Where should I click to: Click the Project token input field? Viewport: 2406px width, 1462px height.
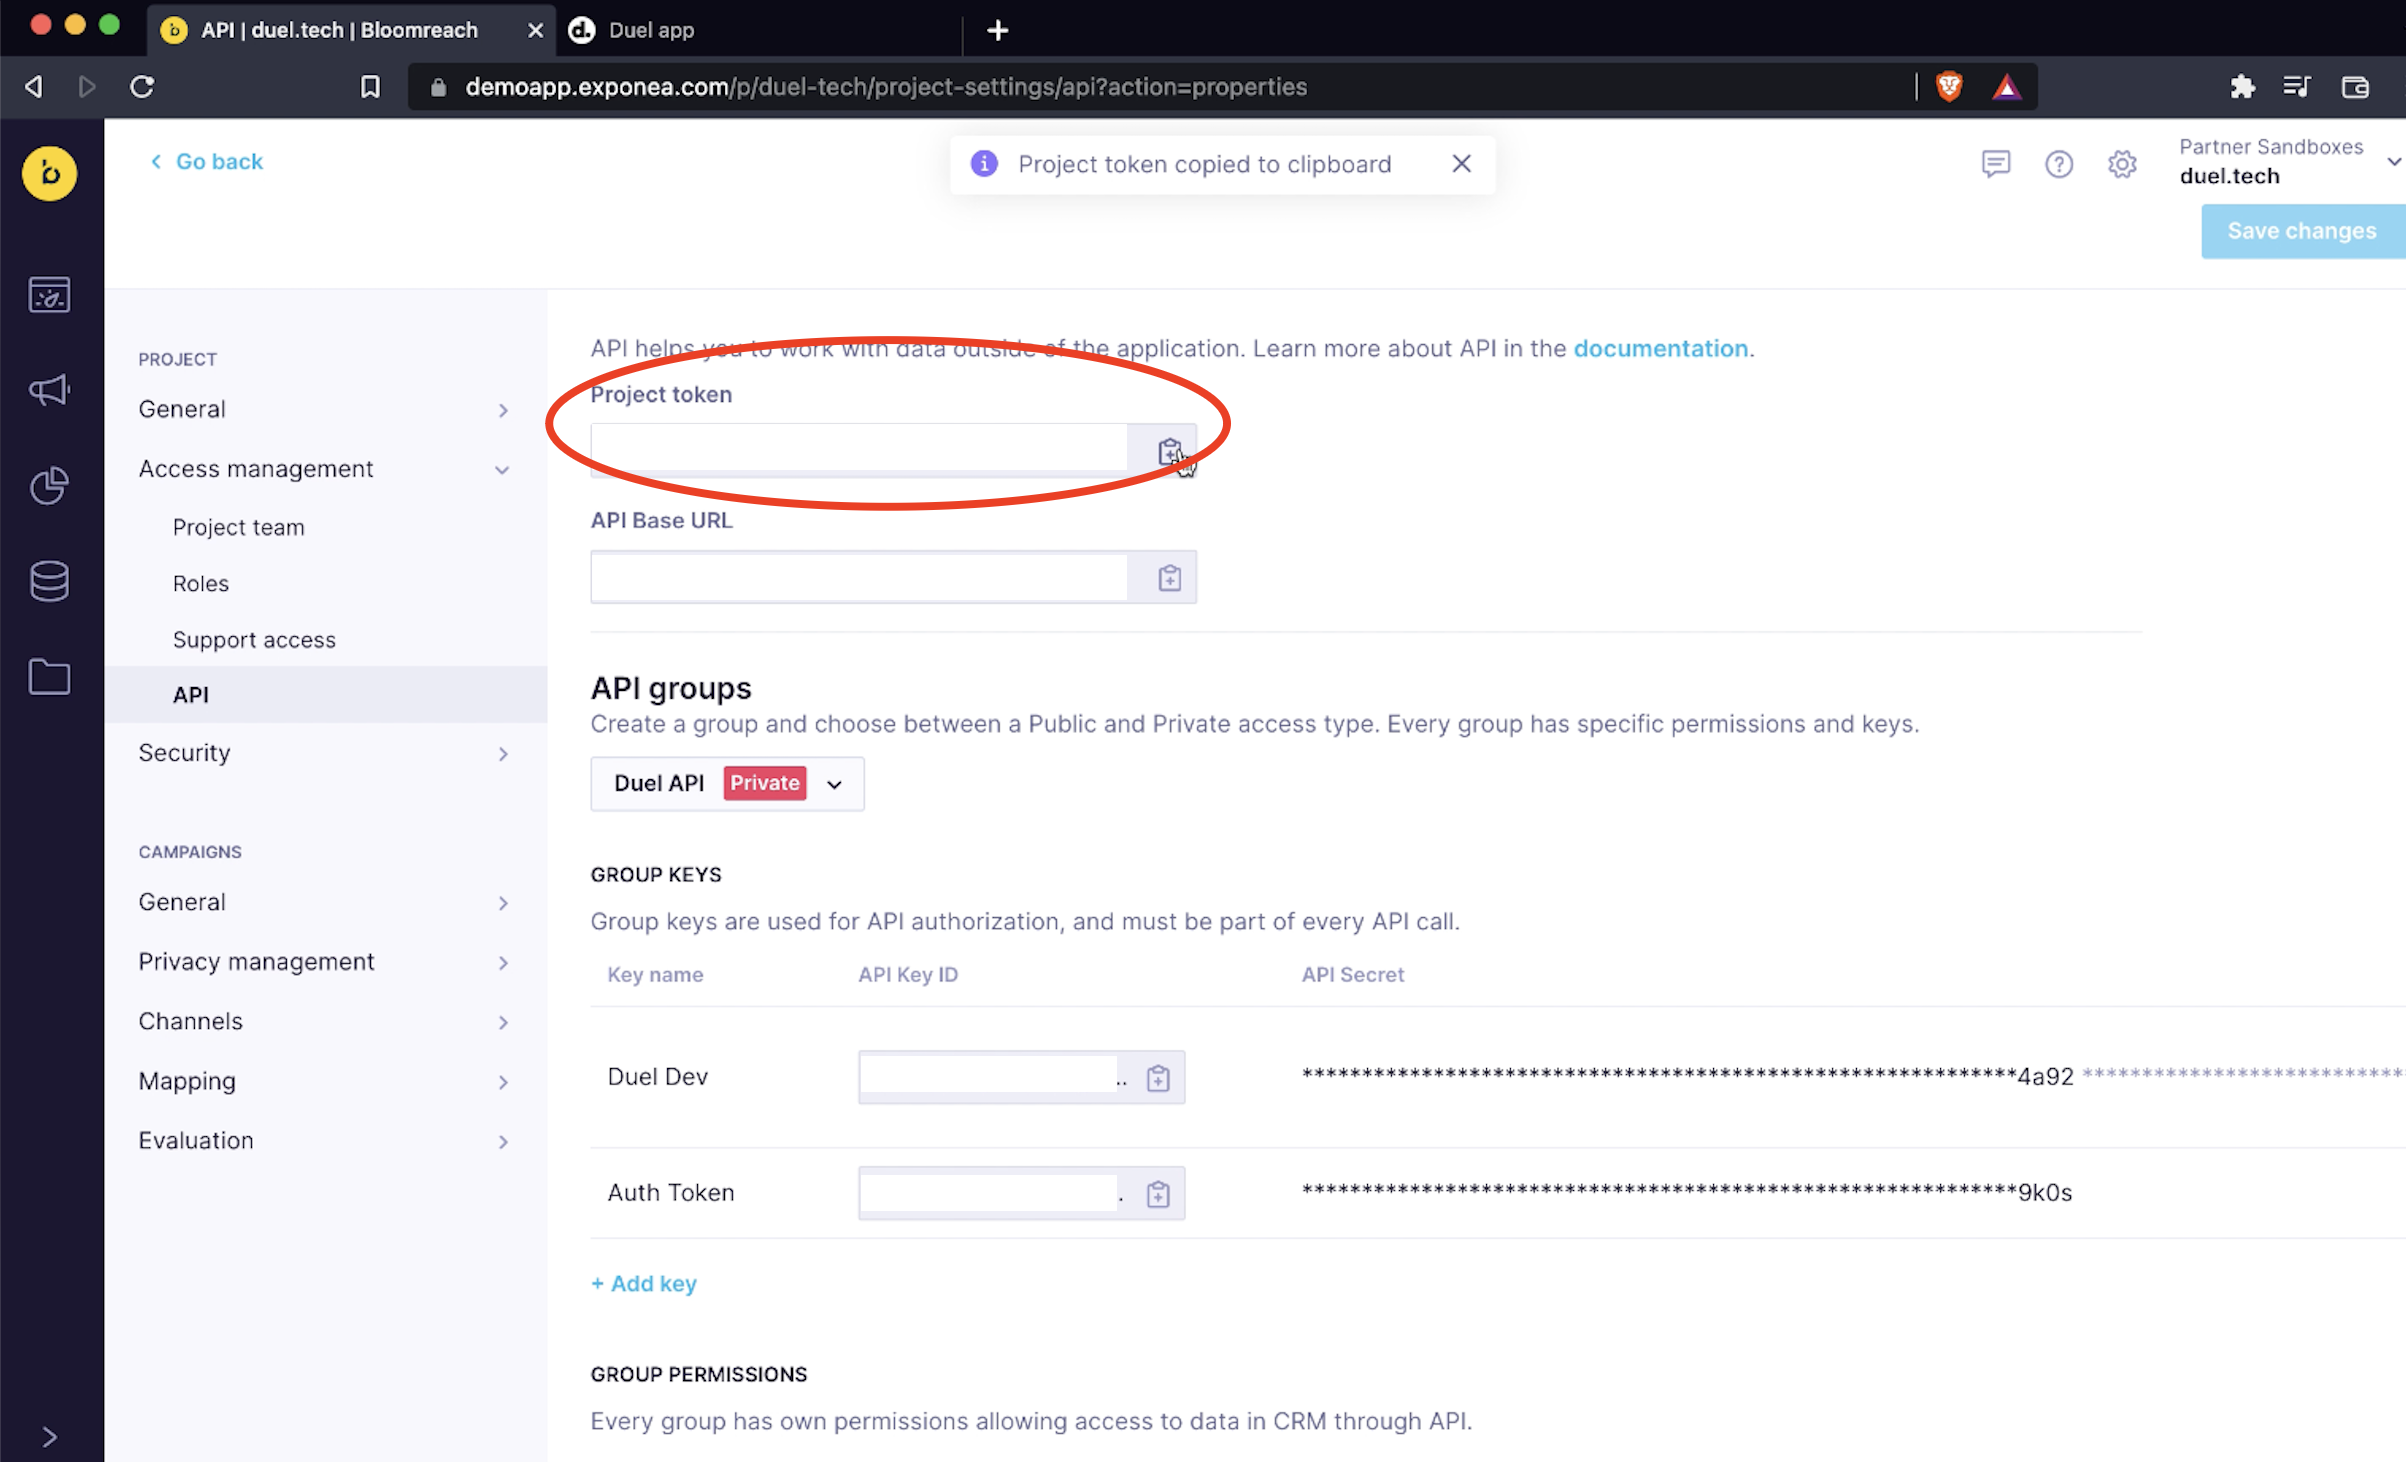click(858, 449)
